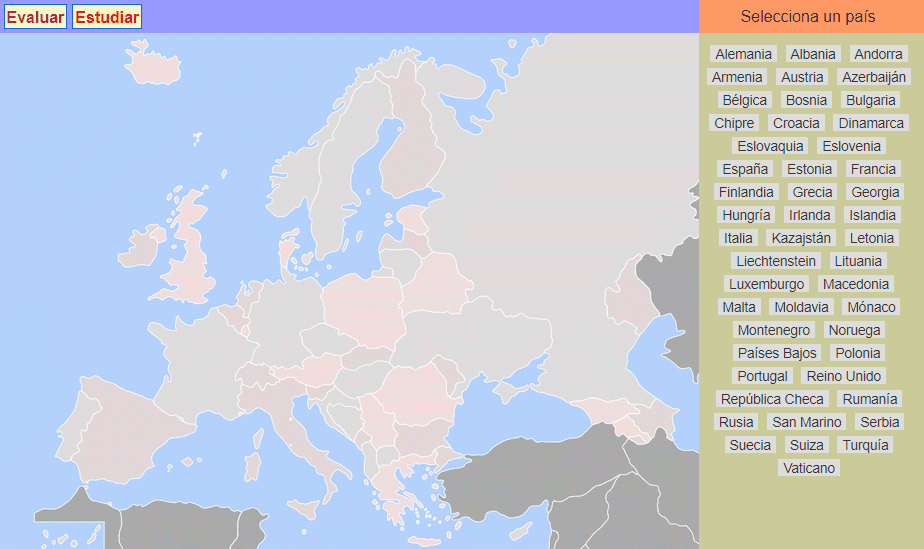Choose the Albania label
Screen dimensions: 924x549
[x=813, y=54]
